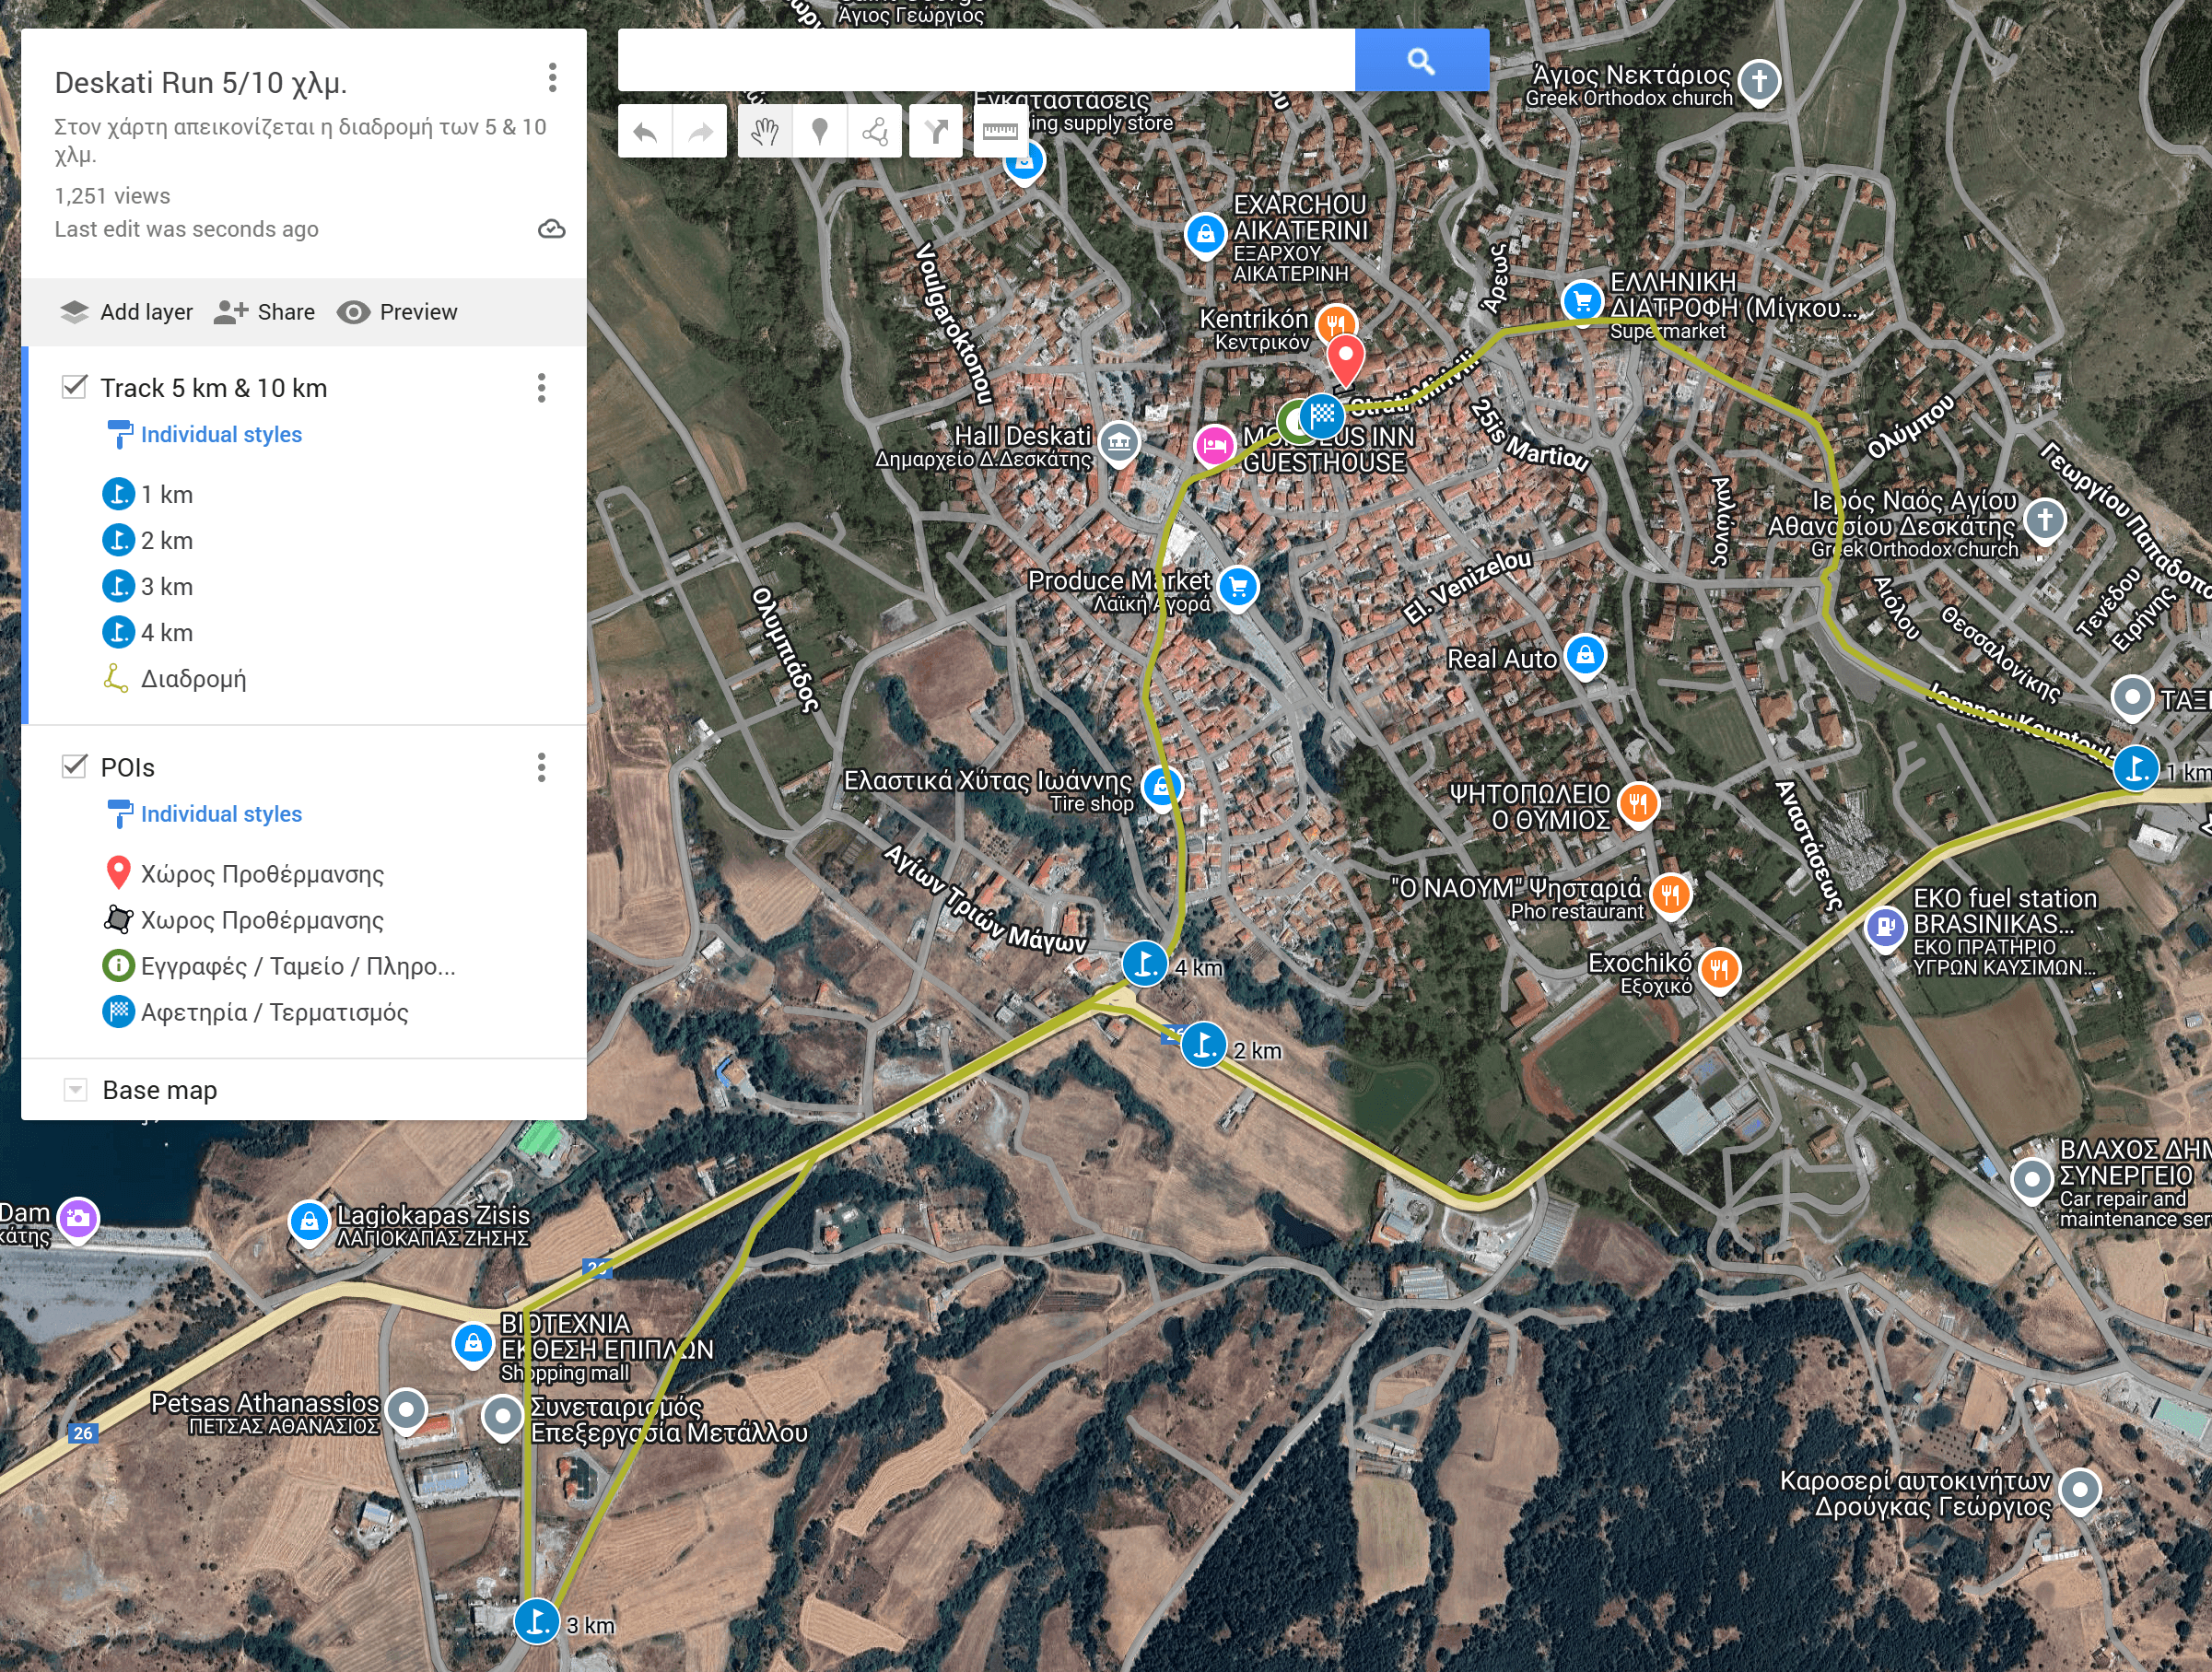
Task: Click inside the map search field
Action: [x=985, y=61]
